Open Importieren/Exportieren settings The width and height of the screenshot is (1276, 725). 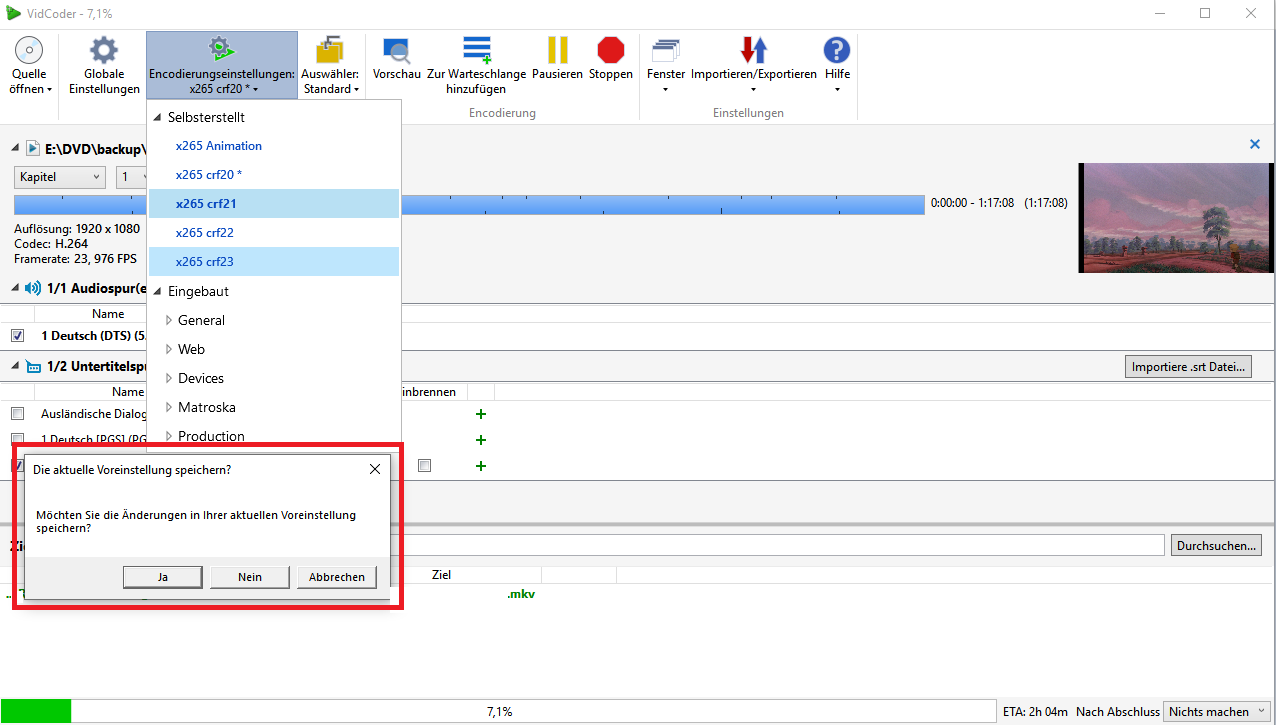[x=753, y=63]
